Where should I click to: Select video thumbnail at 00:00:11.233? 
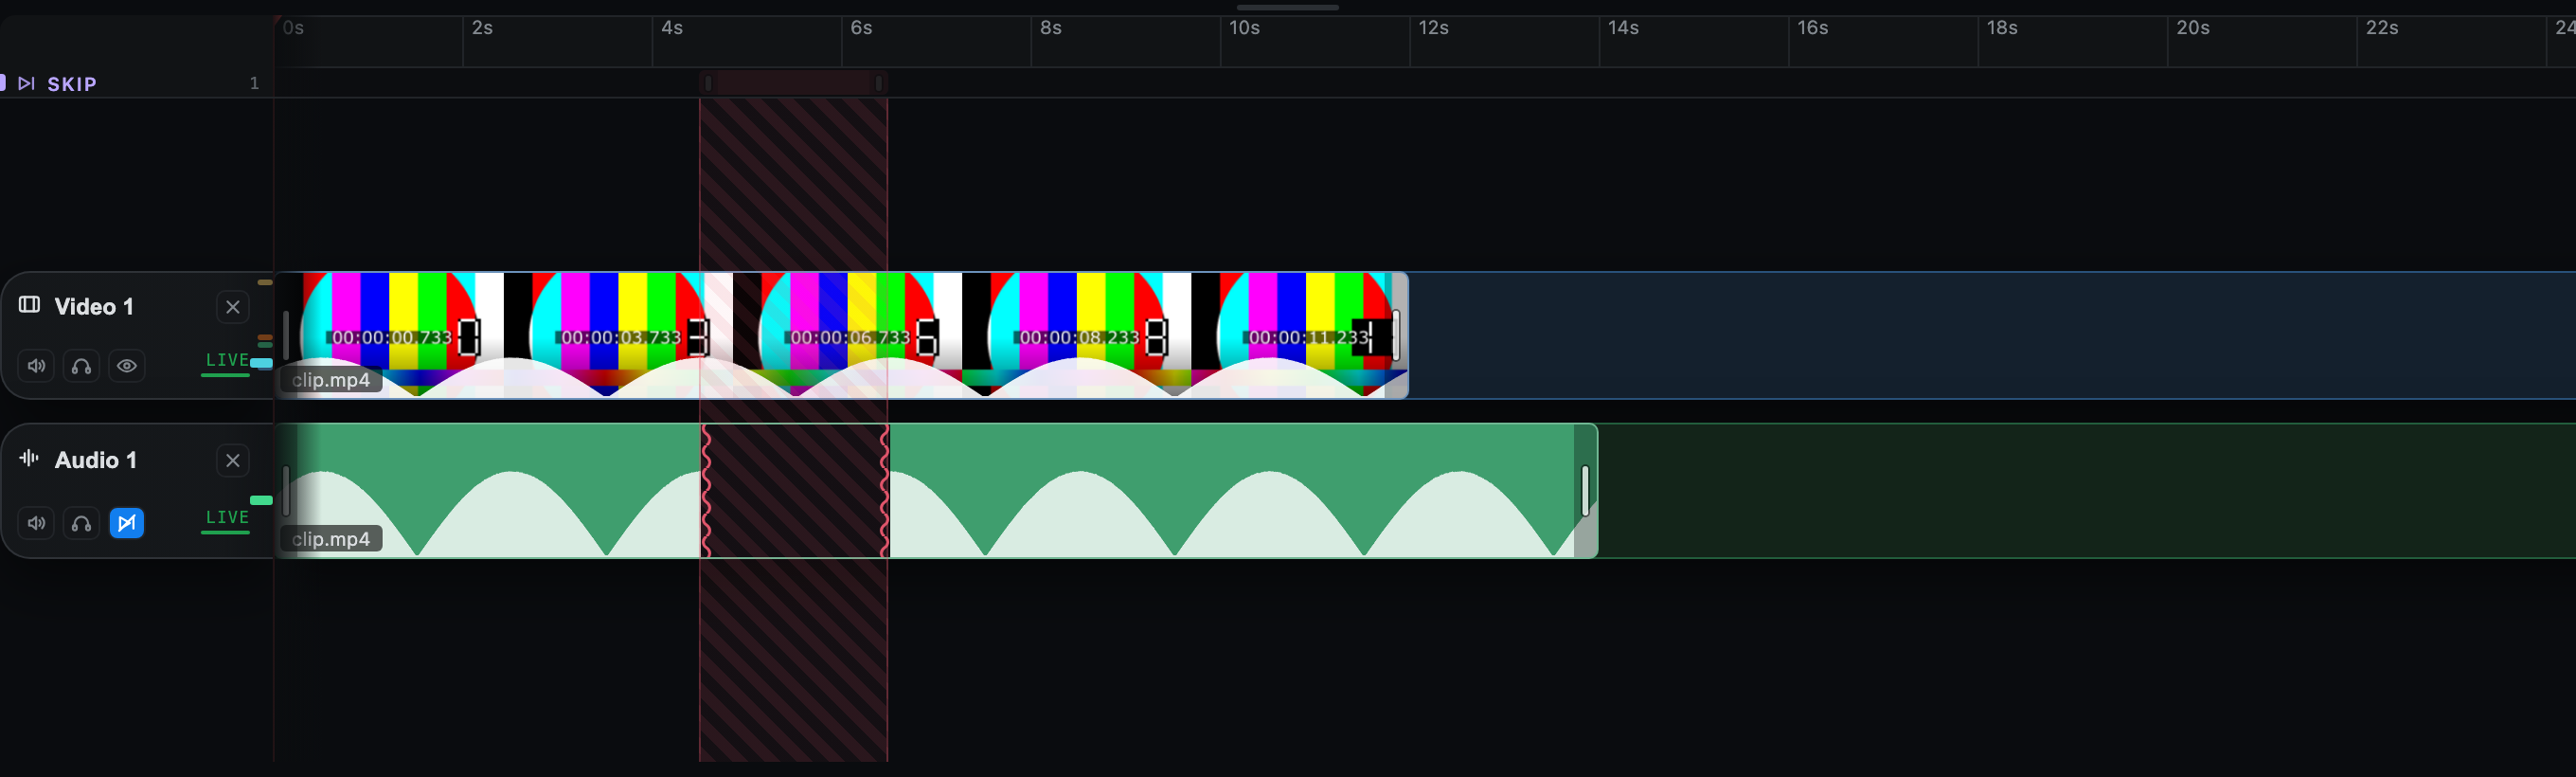1298,336
